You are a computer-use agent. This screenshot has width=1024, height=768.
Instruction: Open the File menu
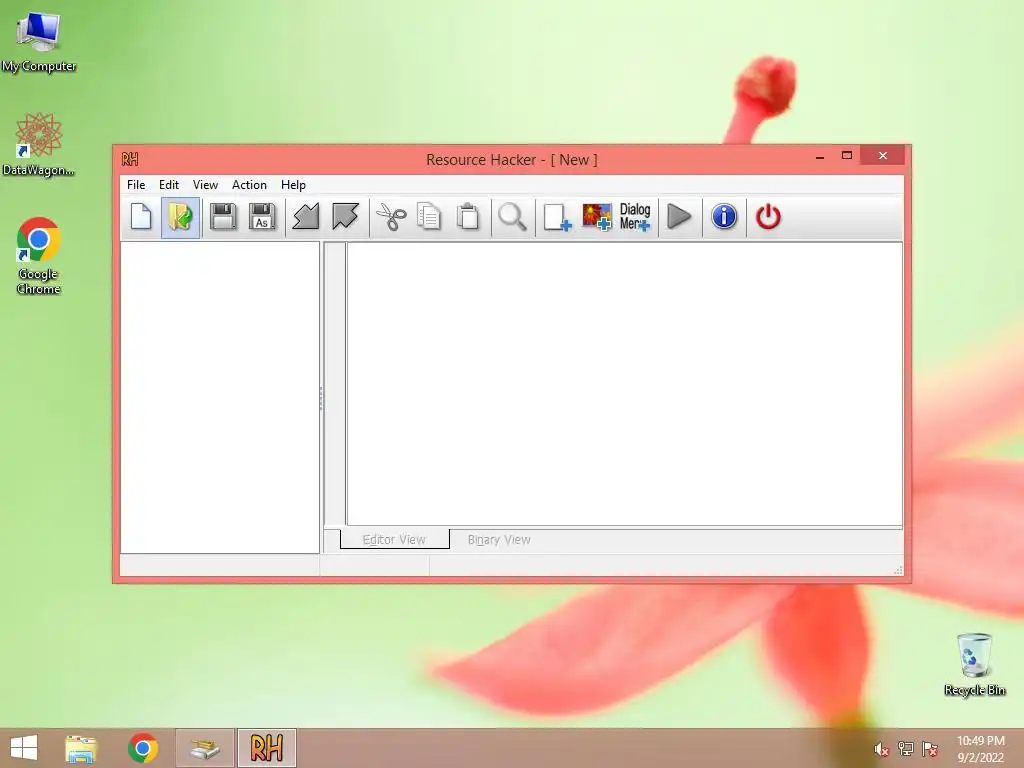(x=136, y=185)
